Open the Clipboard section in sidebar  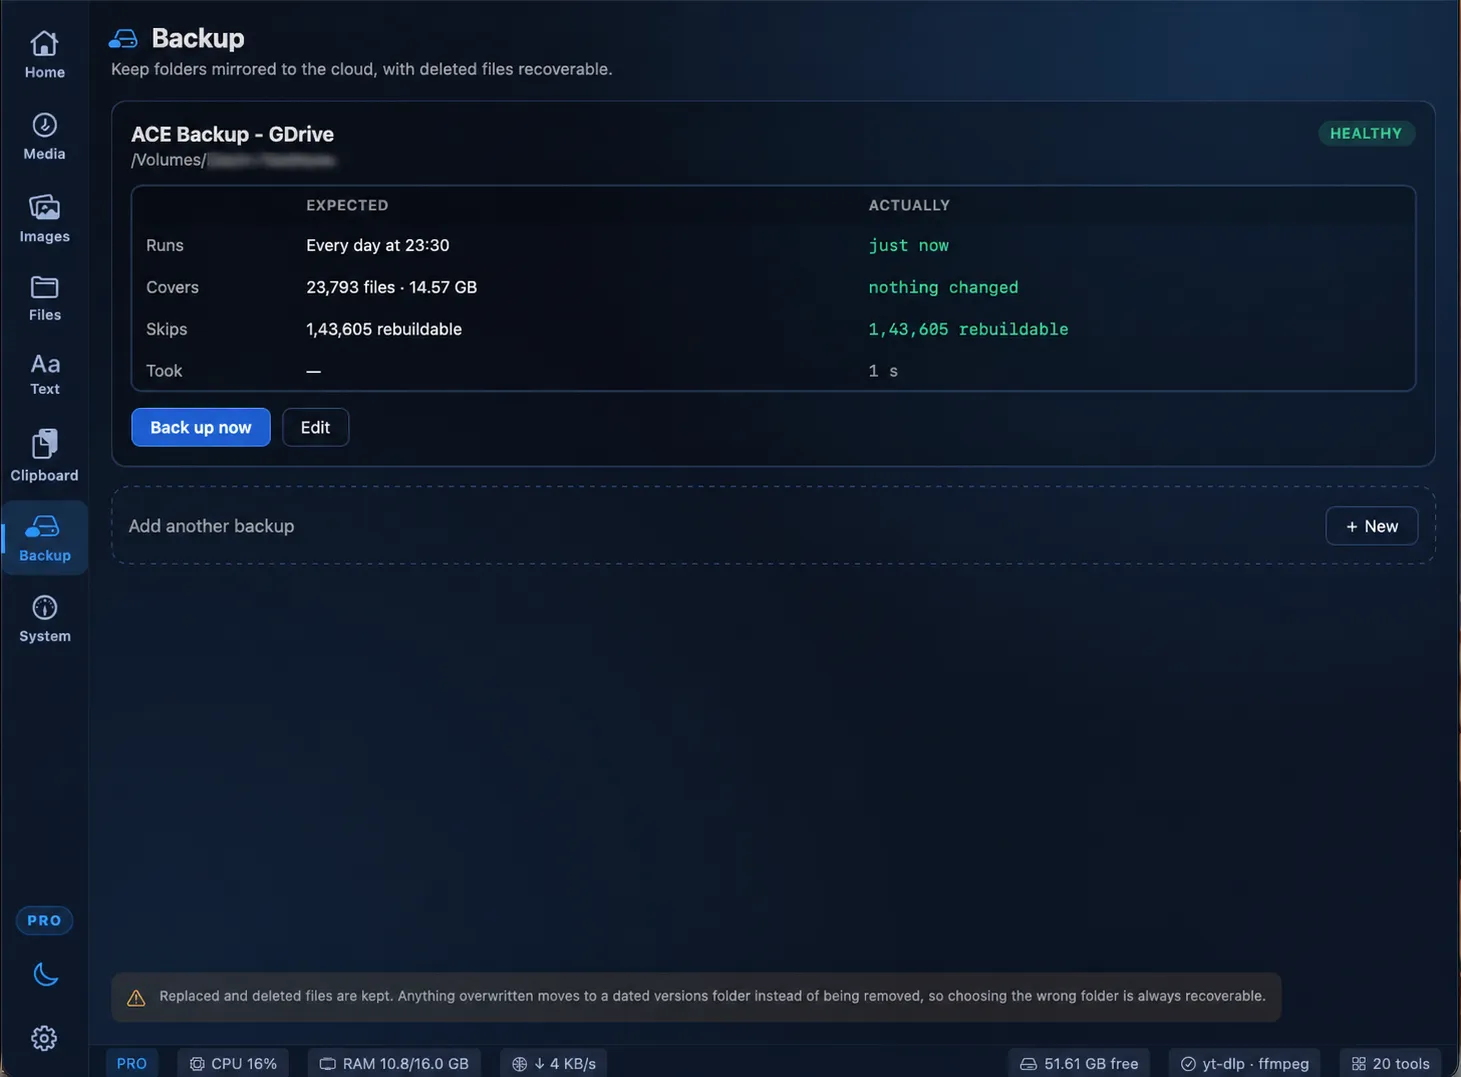point(44,455)
